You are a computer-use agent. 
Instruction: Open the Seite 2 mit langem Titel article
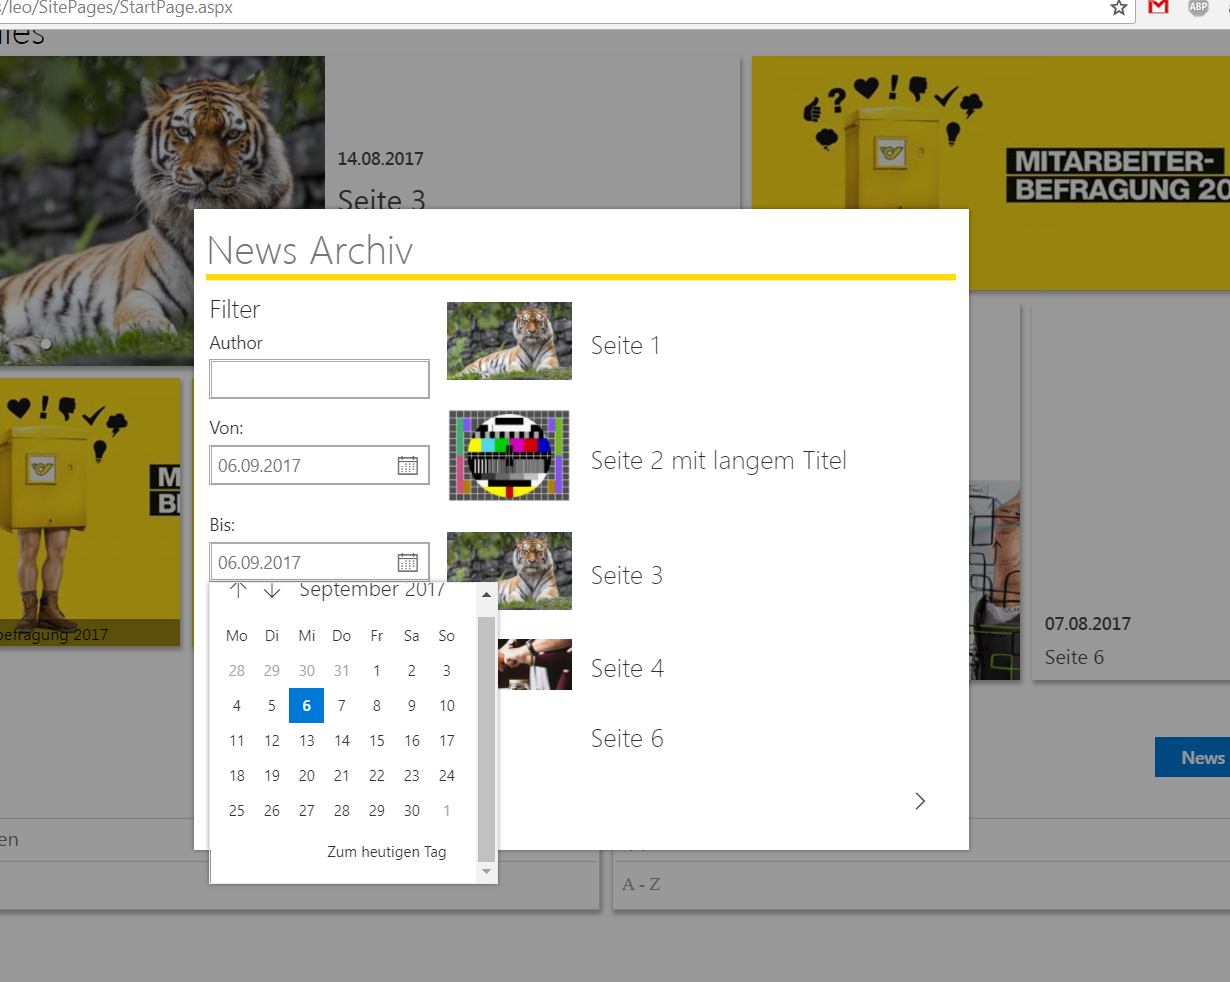point(718,460)
